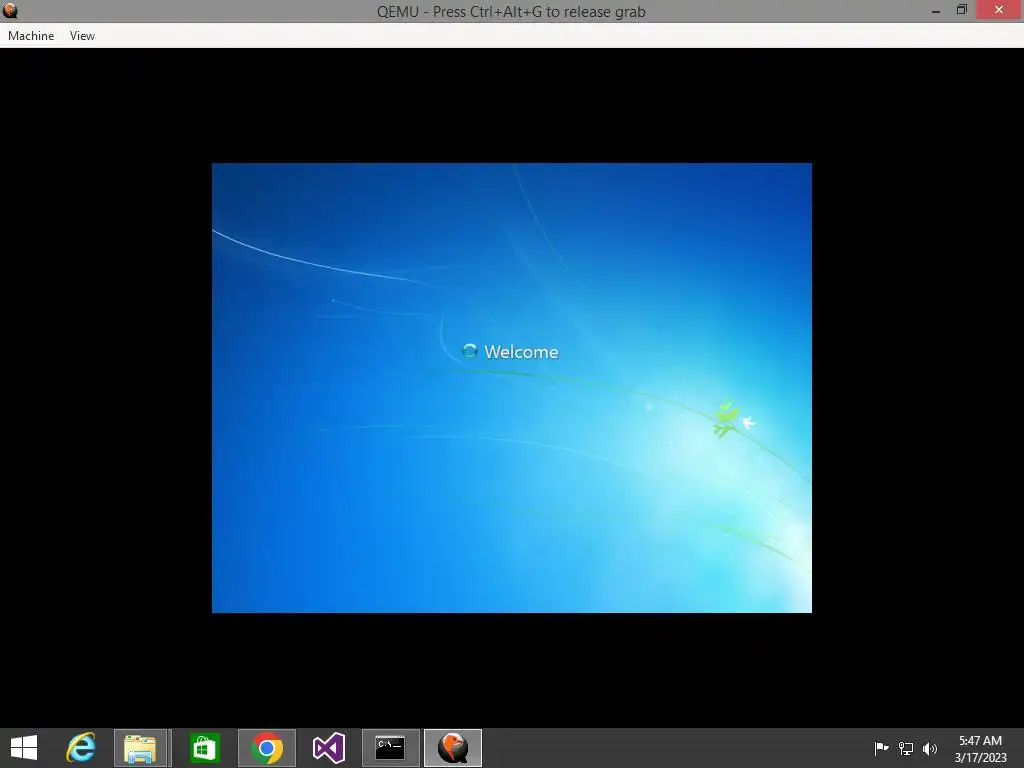Open the Machine menu
Viewport: 1024px width, 768px height.
pos(31,36)
